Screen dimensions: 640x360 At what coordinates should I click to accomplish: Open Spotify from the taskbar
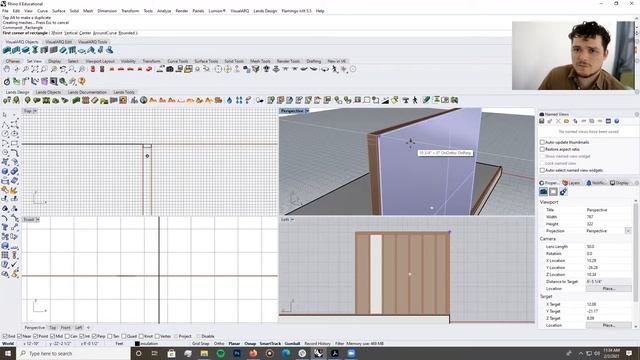click(x=220, y=353)
